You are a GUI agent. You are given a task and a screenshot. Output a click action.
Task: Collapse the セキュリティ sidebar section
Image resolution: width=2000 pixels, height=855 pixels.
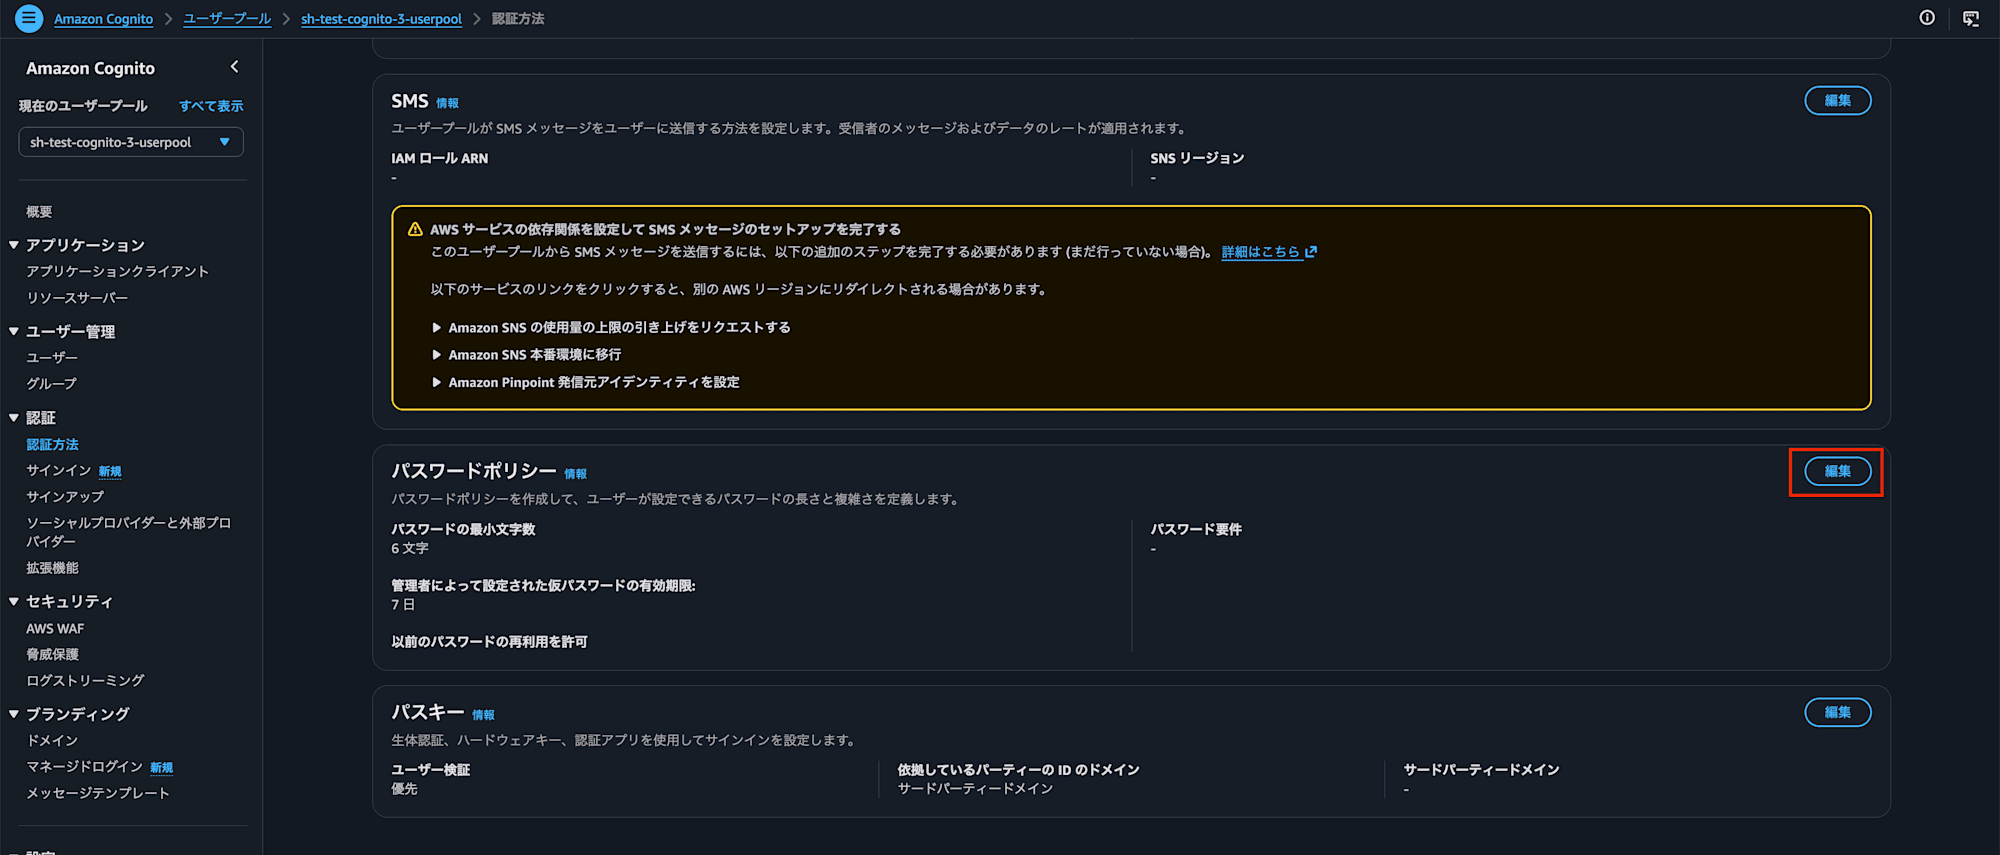point(14,601)
